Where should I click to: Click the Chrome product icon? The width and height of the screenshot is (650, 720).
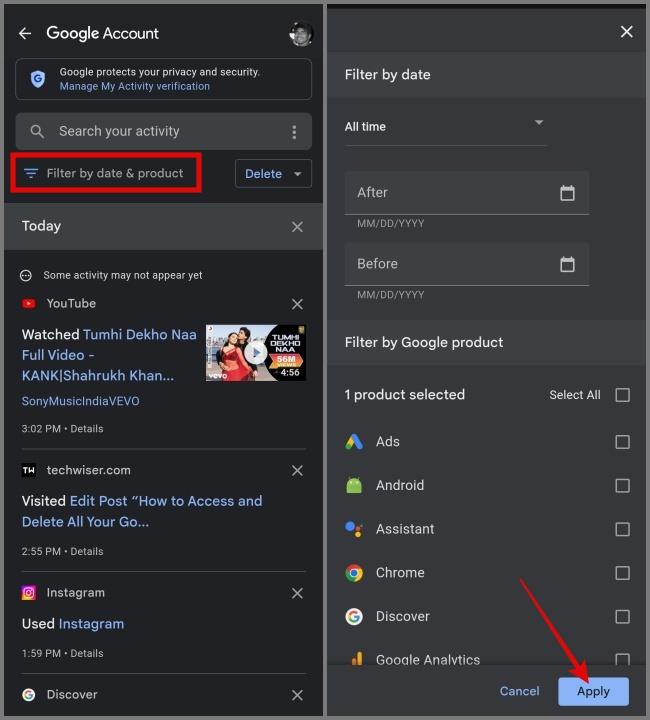coord(354,573)
